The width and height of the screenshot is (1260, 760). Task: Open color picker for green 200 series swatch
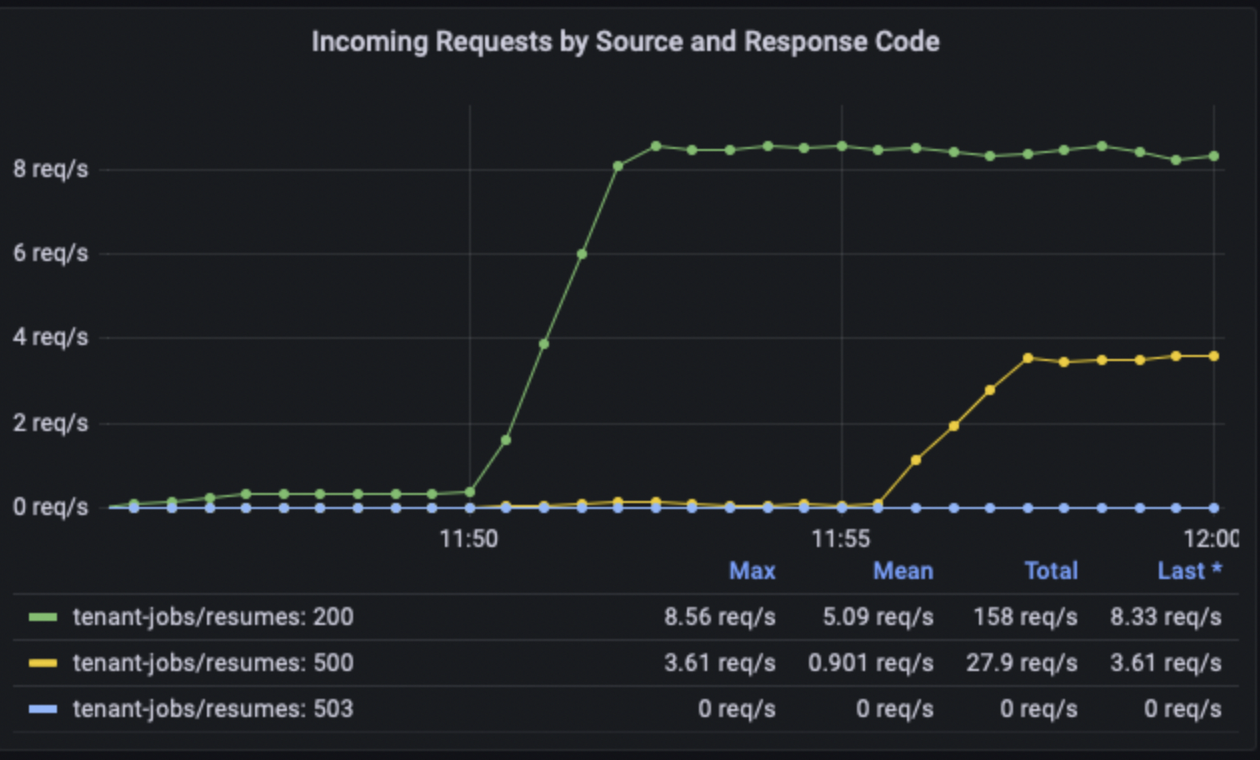click(x=43, y=617)
